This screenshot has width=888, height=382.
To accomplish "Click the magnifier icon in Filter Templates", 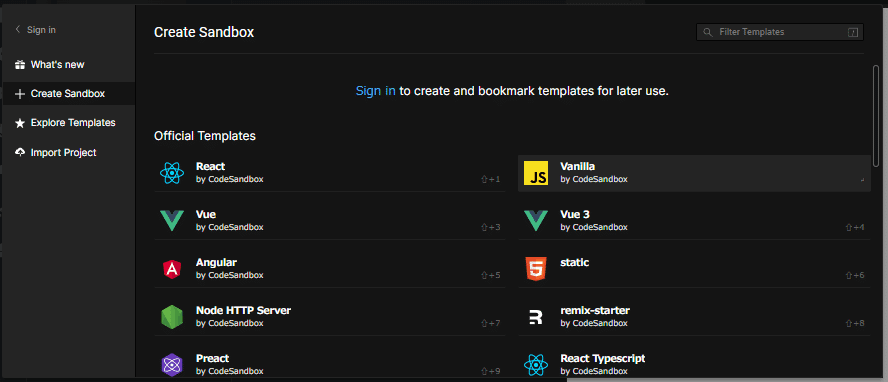I will (x=707, y=32).
